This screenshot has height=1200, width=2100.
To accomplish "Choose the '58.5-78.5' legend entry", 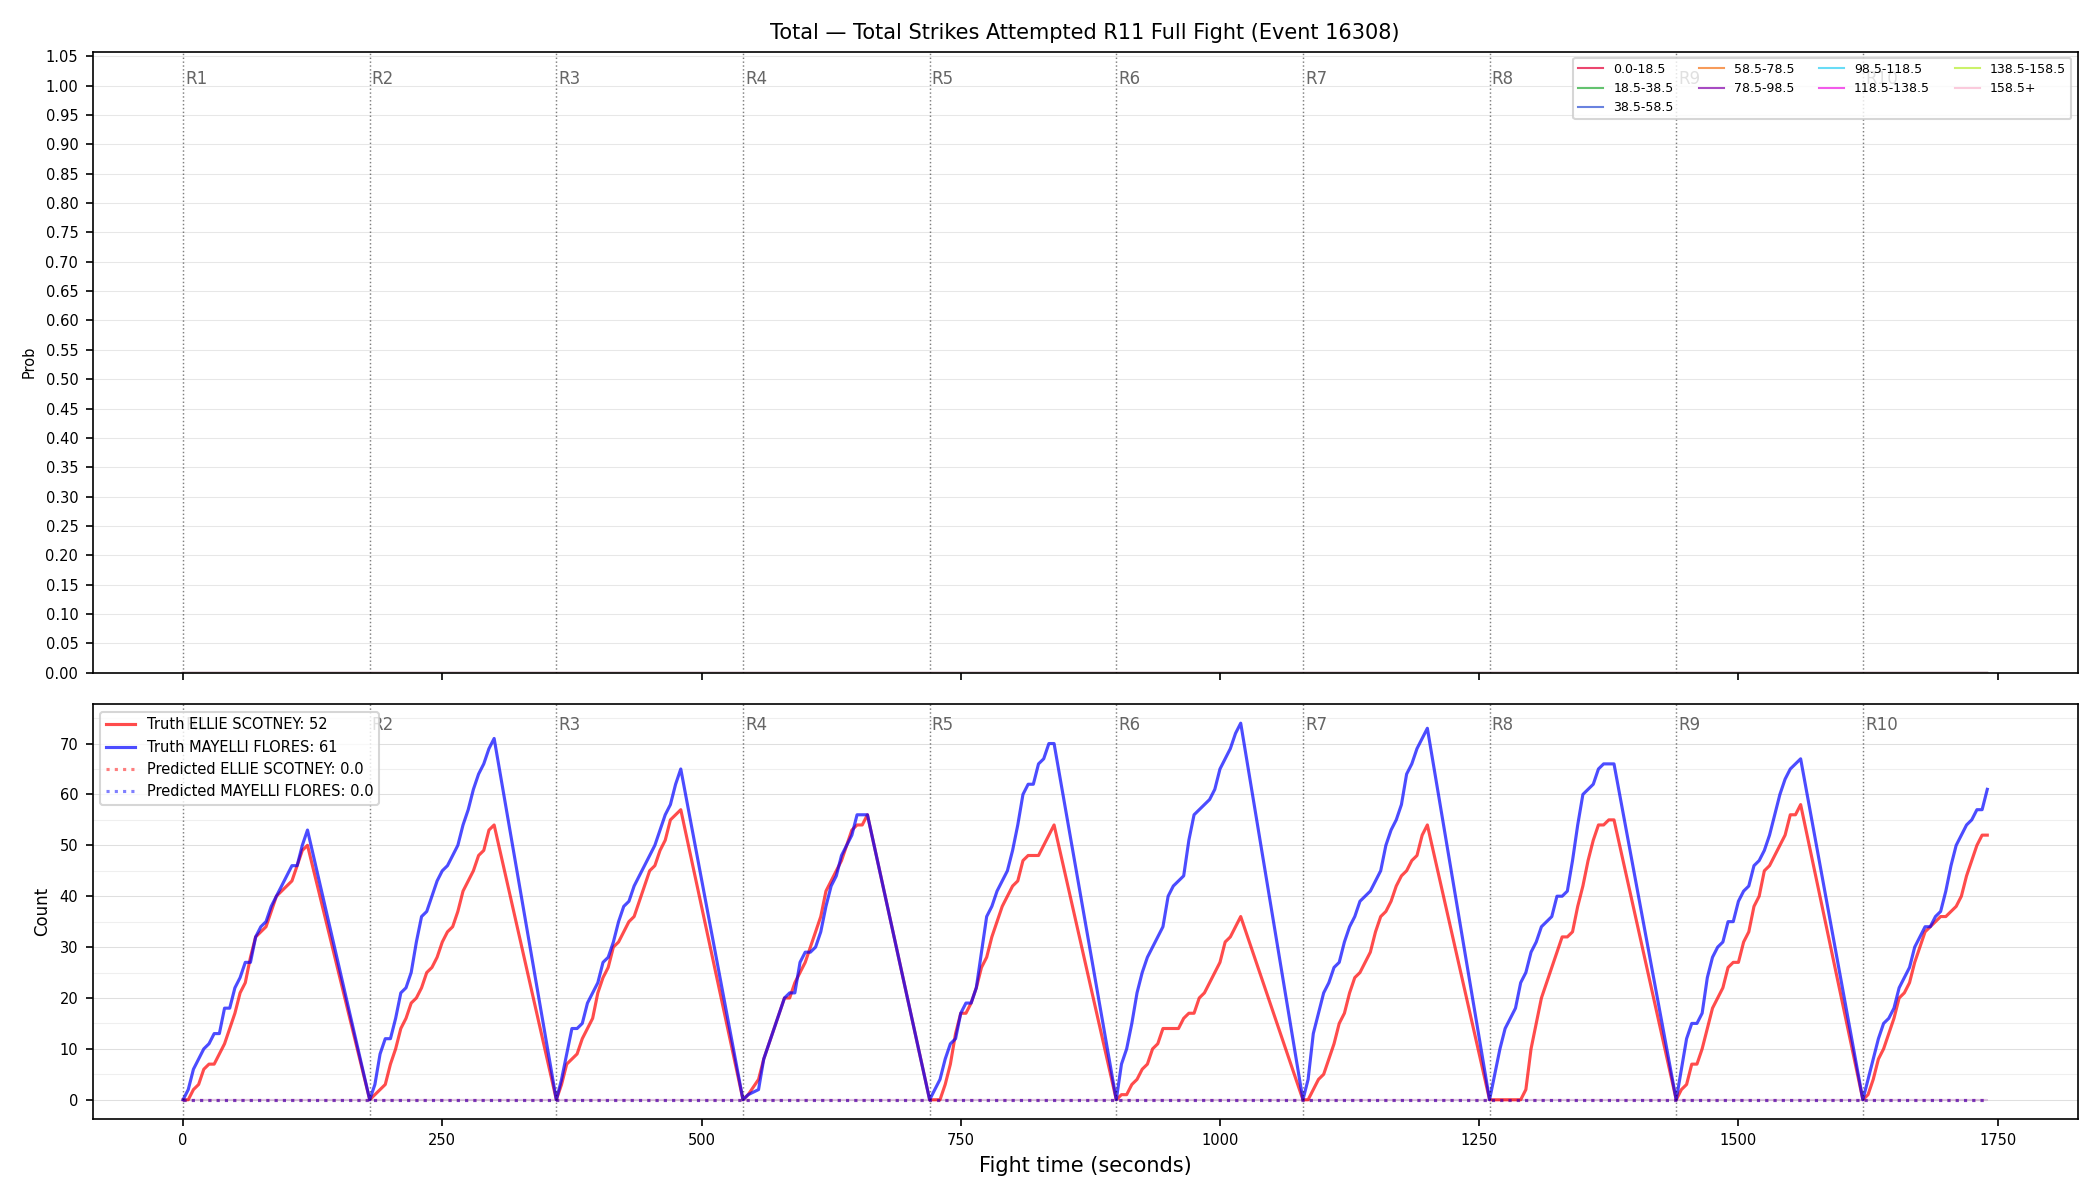I will (1764, 69).
